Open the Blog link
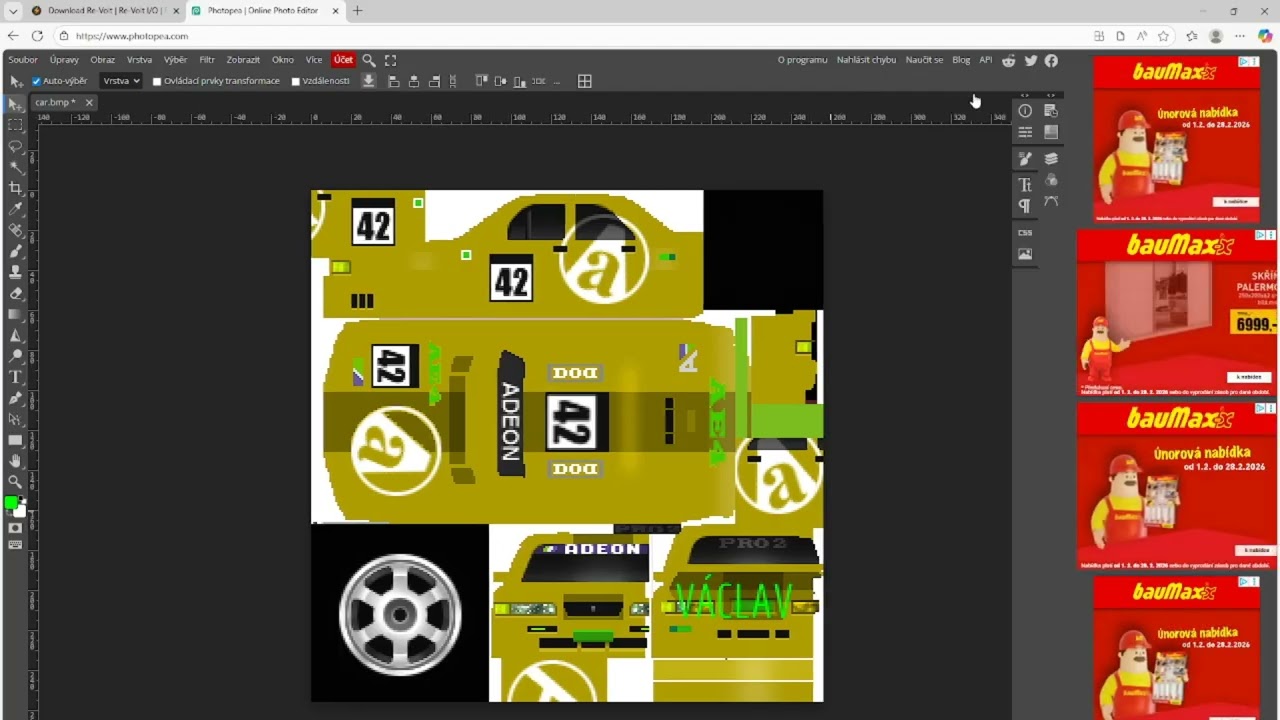This screenshot has height=720, width=1280. (x=961, y=60)
